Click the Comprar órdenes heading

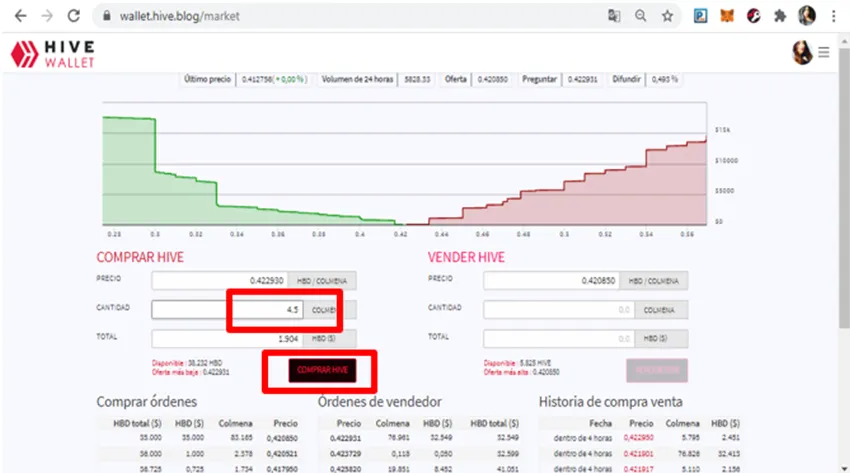click(x=146, y=402)
